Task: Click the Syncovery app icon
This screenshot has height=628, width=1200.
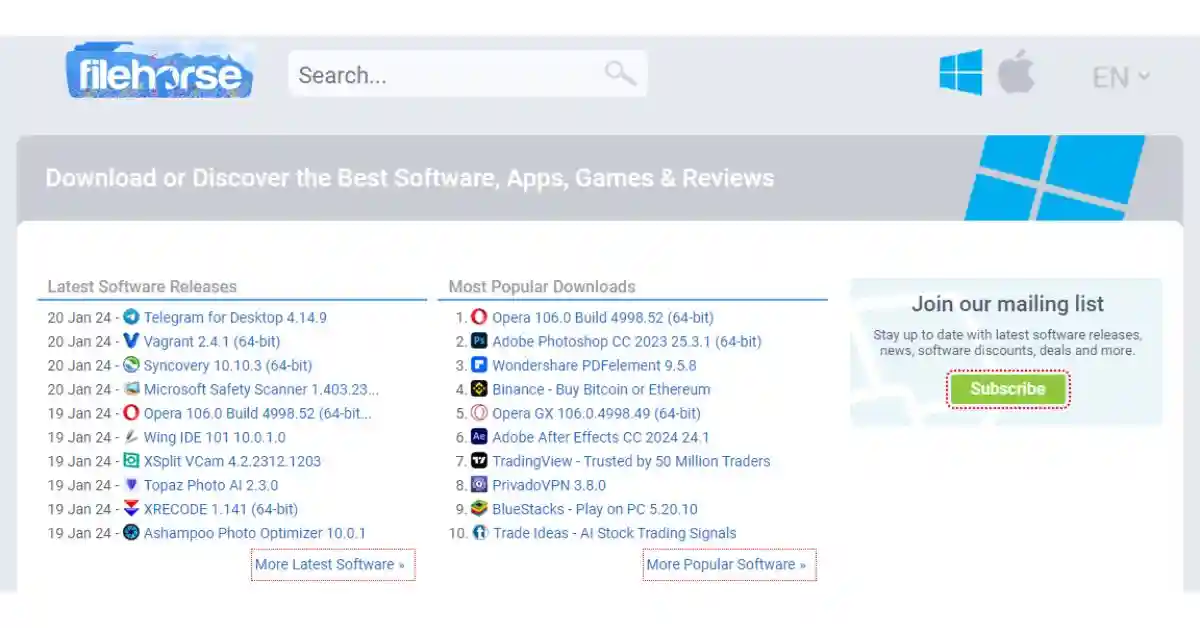Action: point(131,365)
